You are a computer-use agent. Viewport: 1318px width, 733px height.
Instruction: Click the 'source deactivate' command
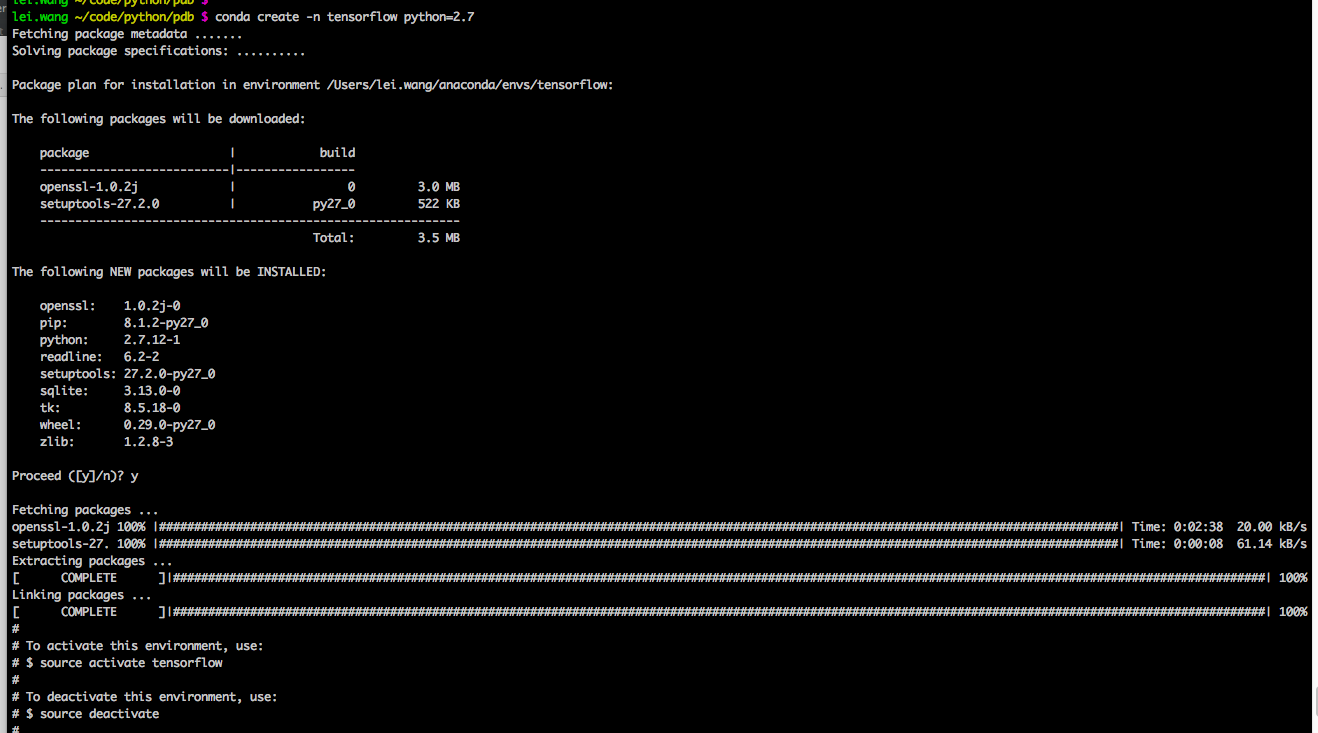click(99, 714)
